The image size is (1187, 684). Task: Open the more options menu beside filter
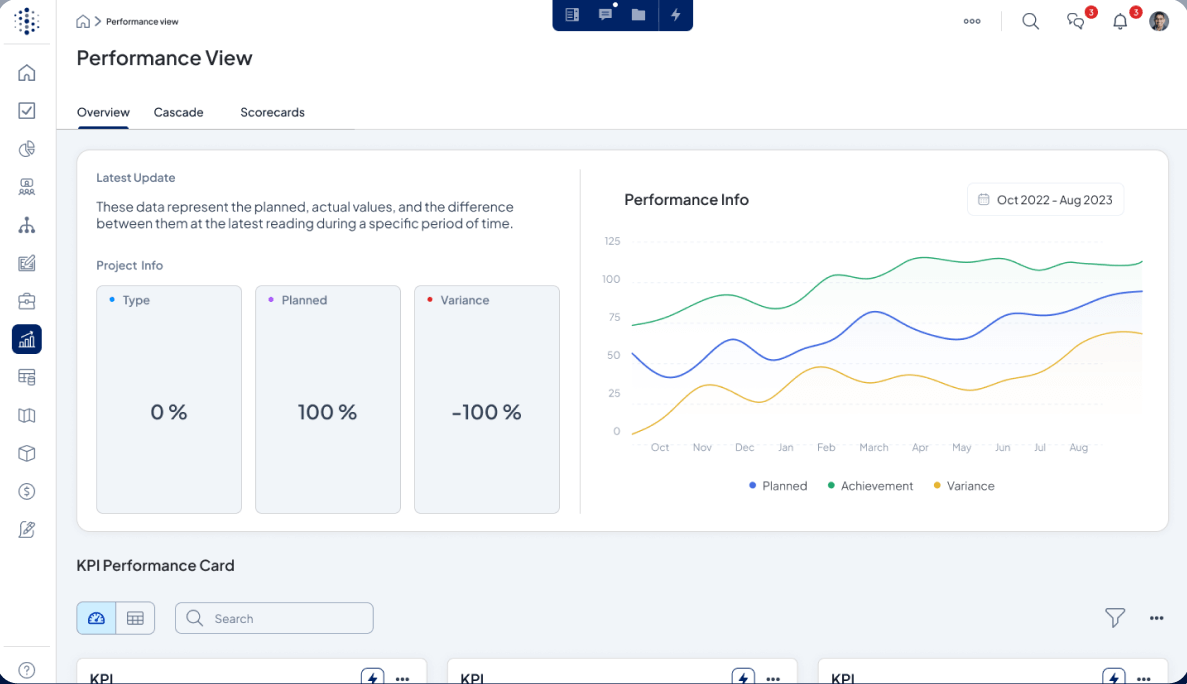click(1156, 618)
